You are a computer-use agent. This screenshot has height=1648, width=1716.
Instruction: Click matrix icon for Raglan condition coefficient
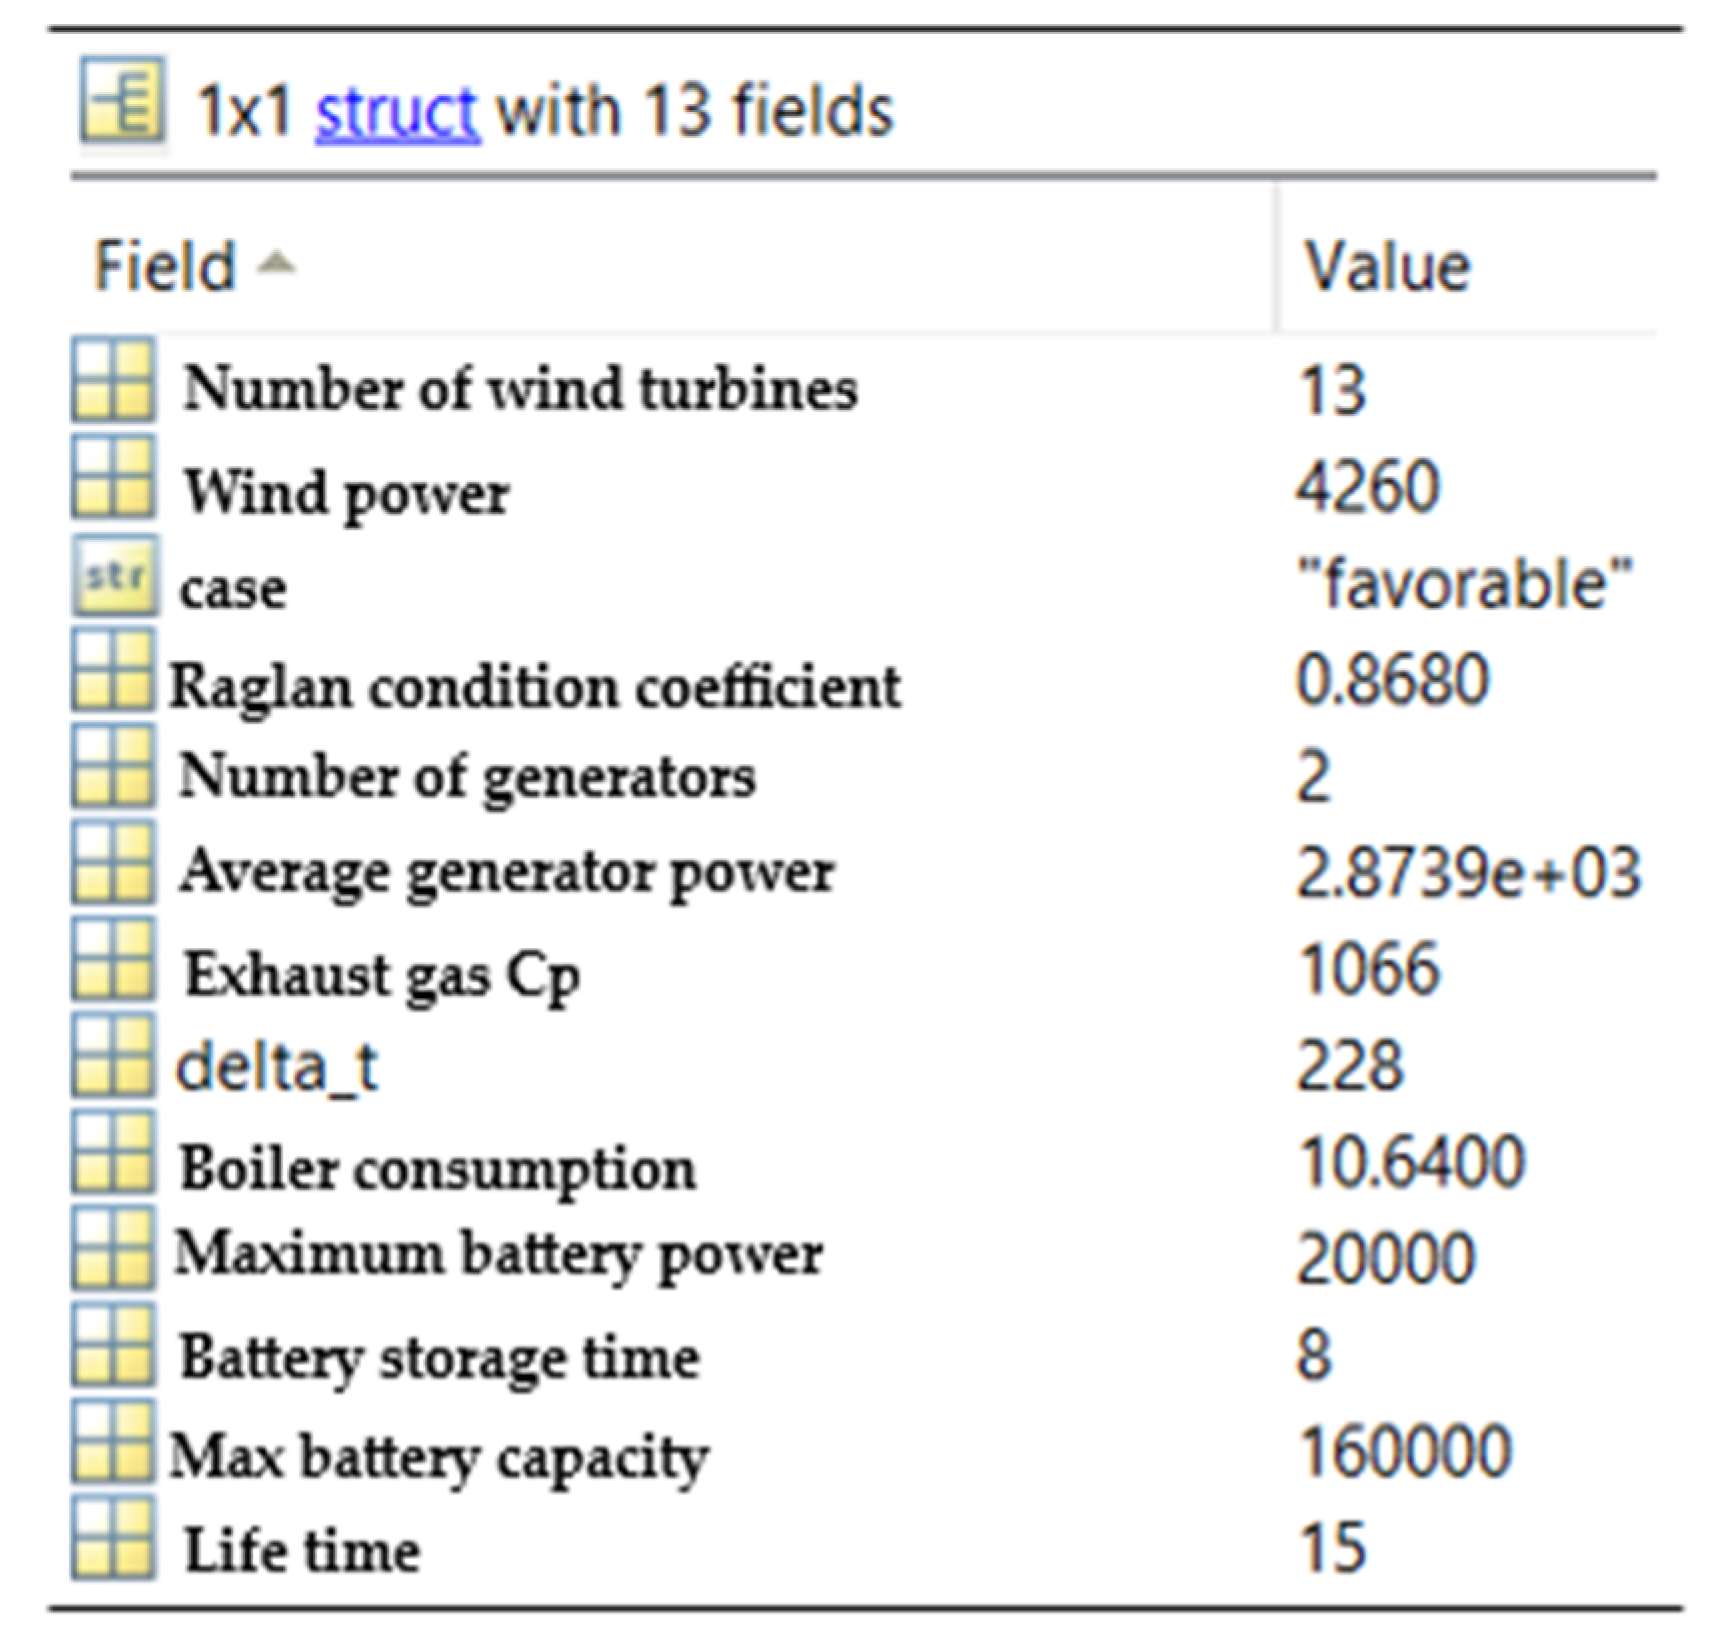pos(114,670)
